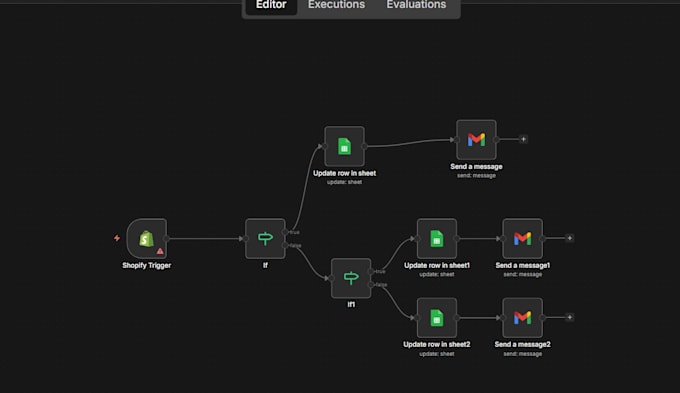
Task: Click the 'Shopify Trigger' label
Action: pyautogui.click(x=147, y=265)
